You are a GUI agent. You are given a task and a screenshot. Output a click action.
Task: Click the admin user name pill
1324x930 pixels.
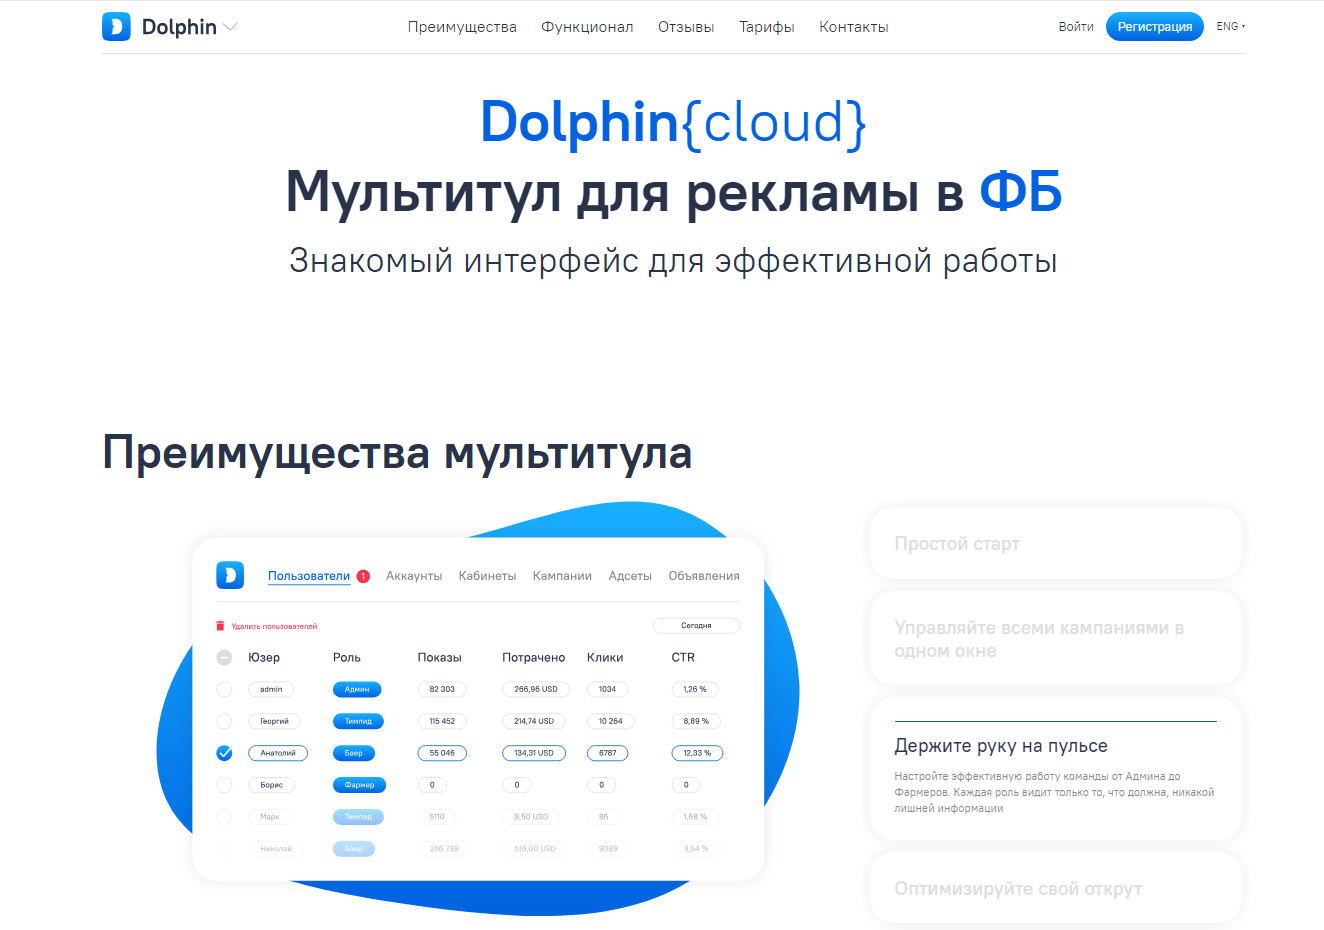click(x=271, y=689)
